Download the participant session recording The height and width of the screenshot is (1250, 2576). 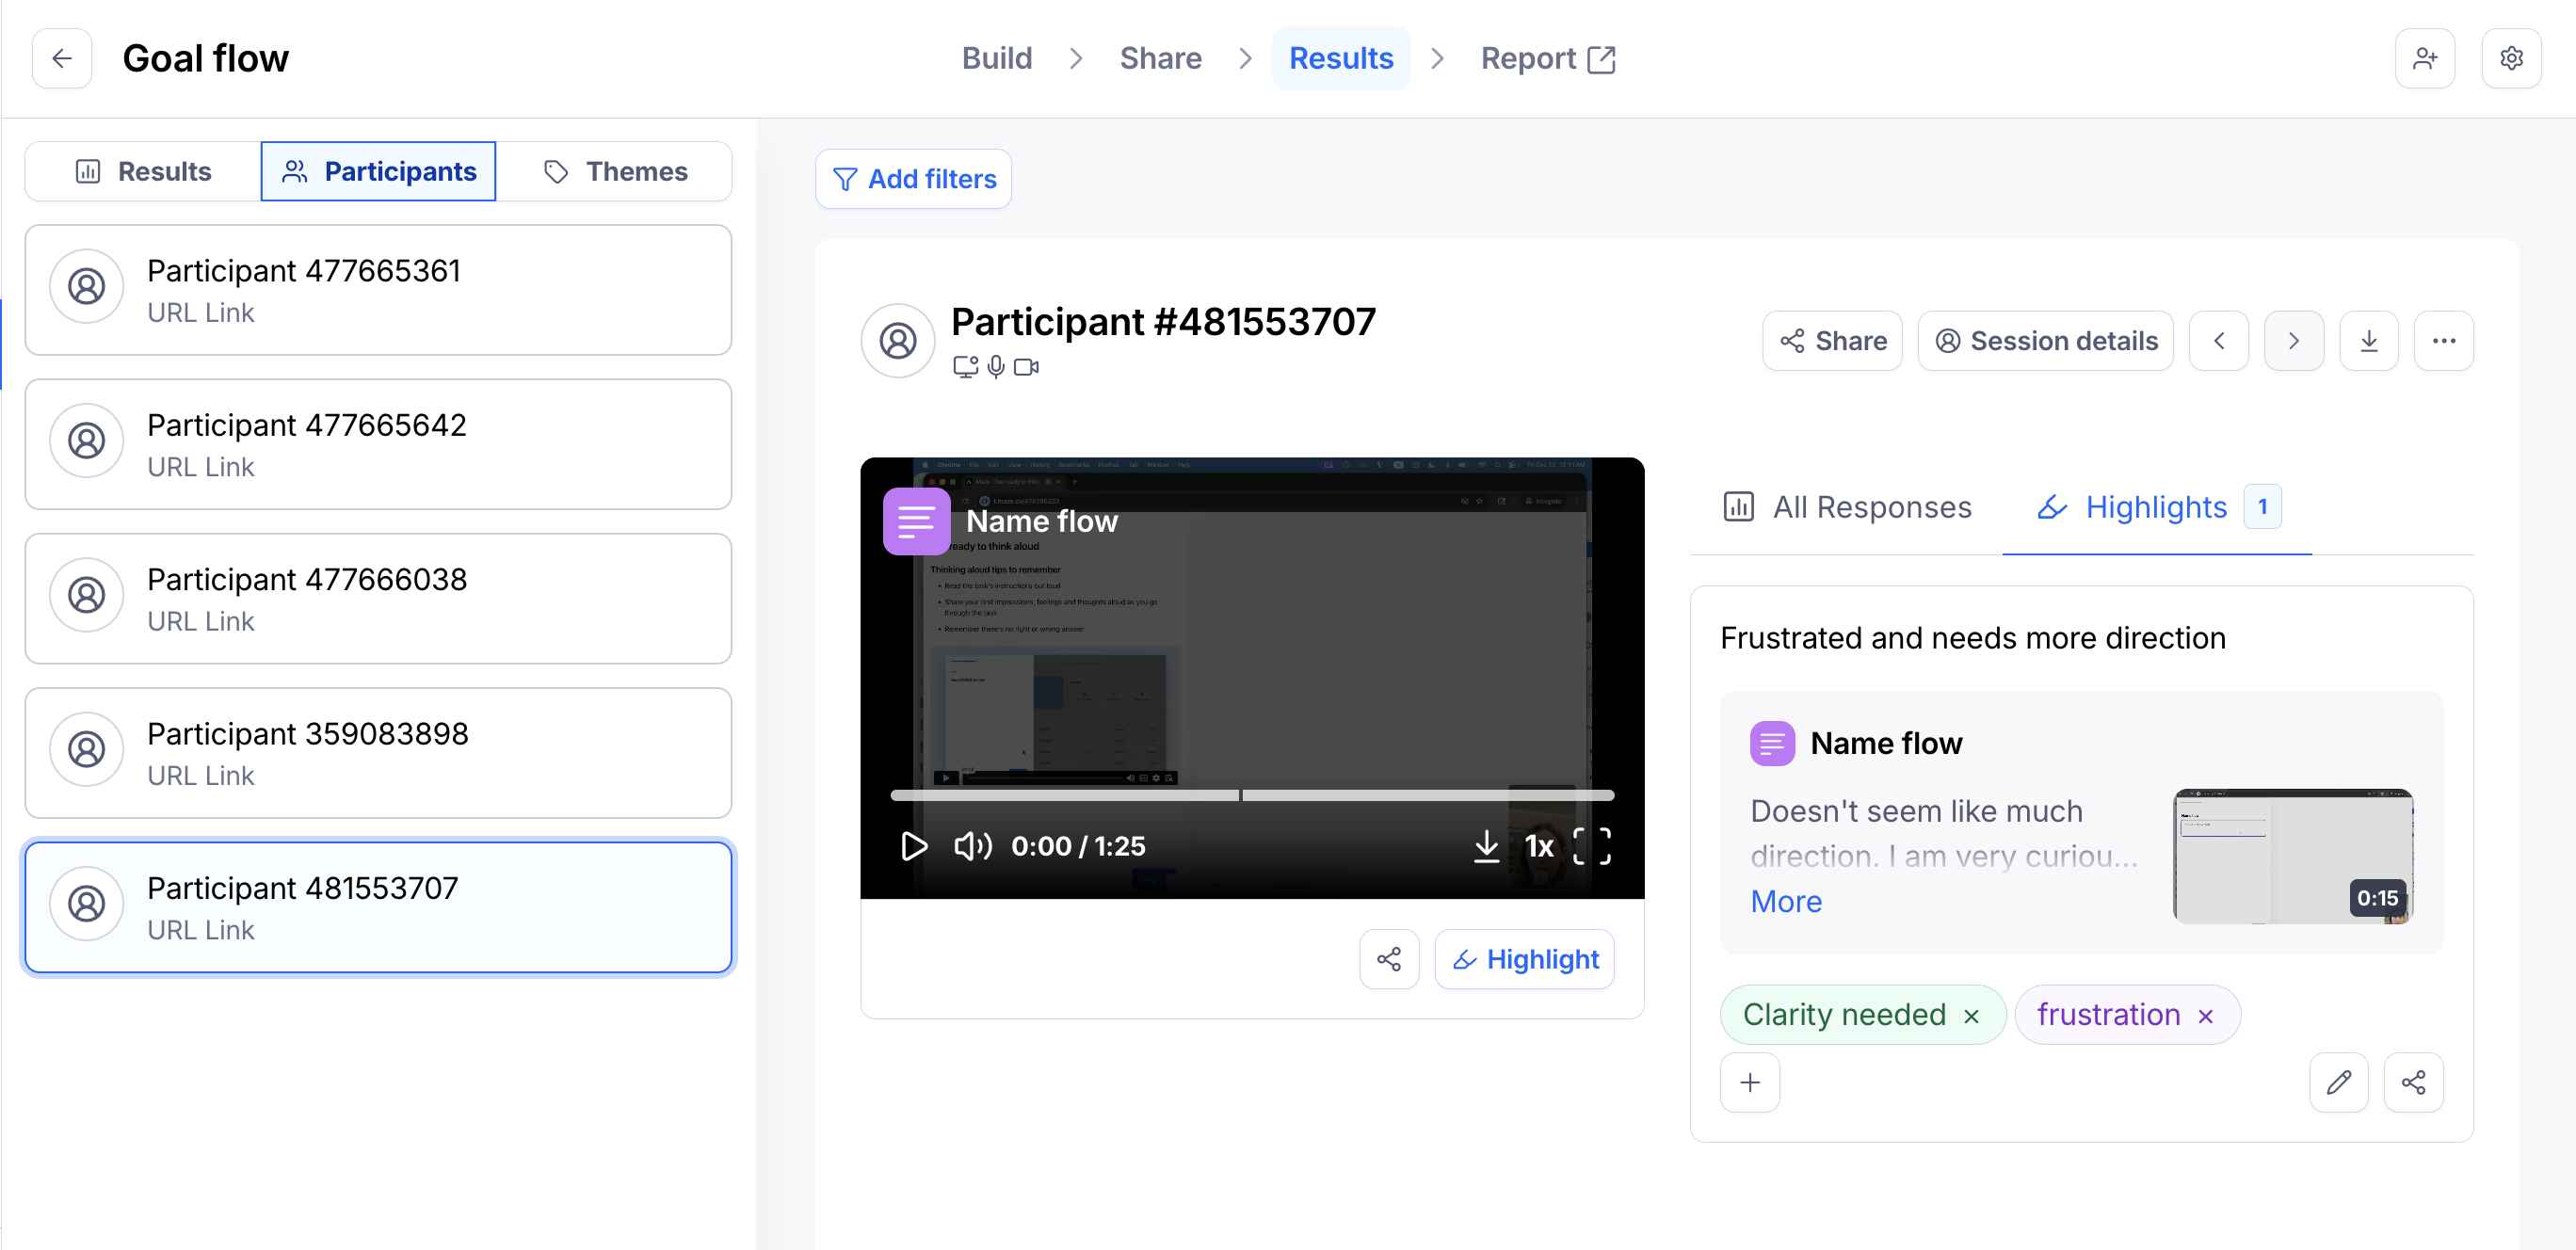2368,341
